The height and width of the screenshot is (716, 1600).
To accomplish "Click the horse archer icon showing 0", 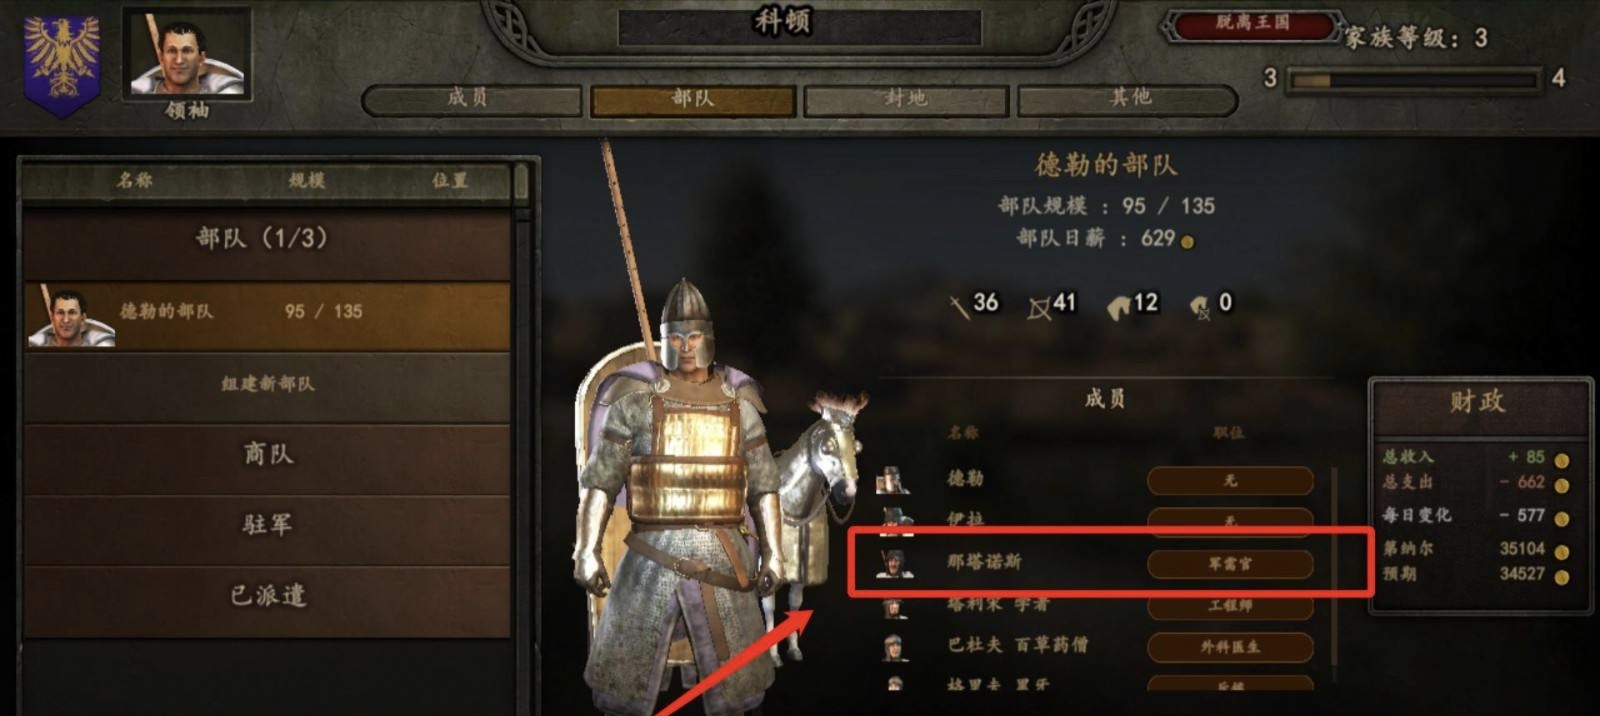I will click(x=1199, y=305).
